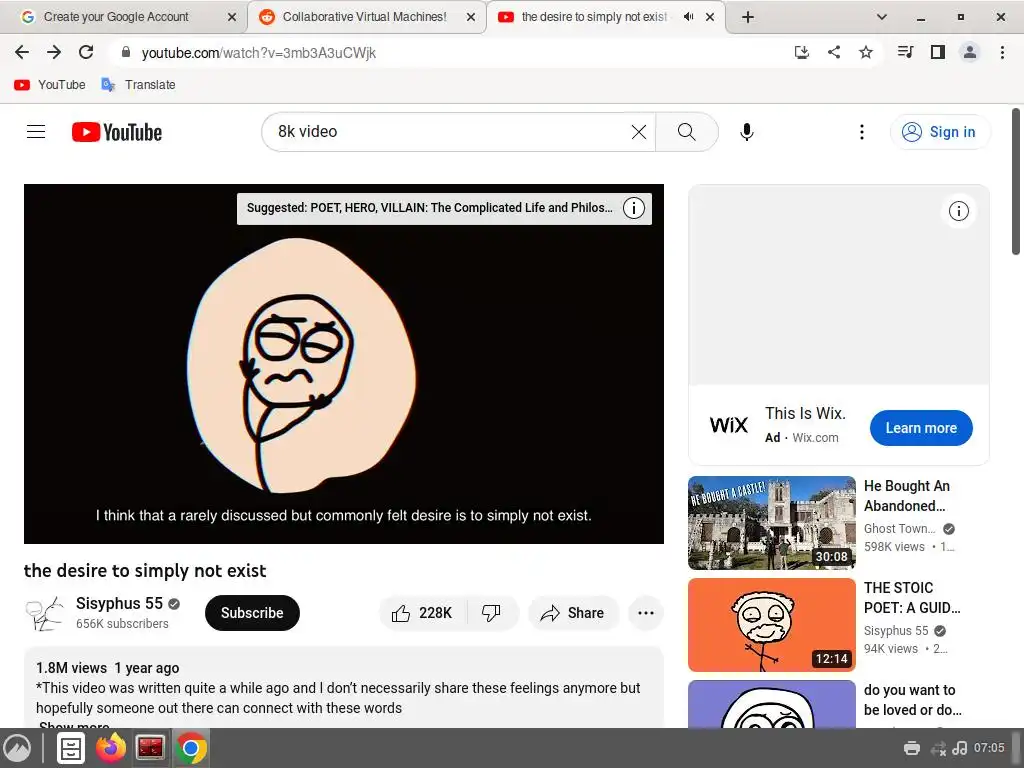Click the Share button under video
1024x768 pixels.
572,613
